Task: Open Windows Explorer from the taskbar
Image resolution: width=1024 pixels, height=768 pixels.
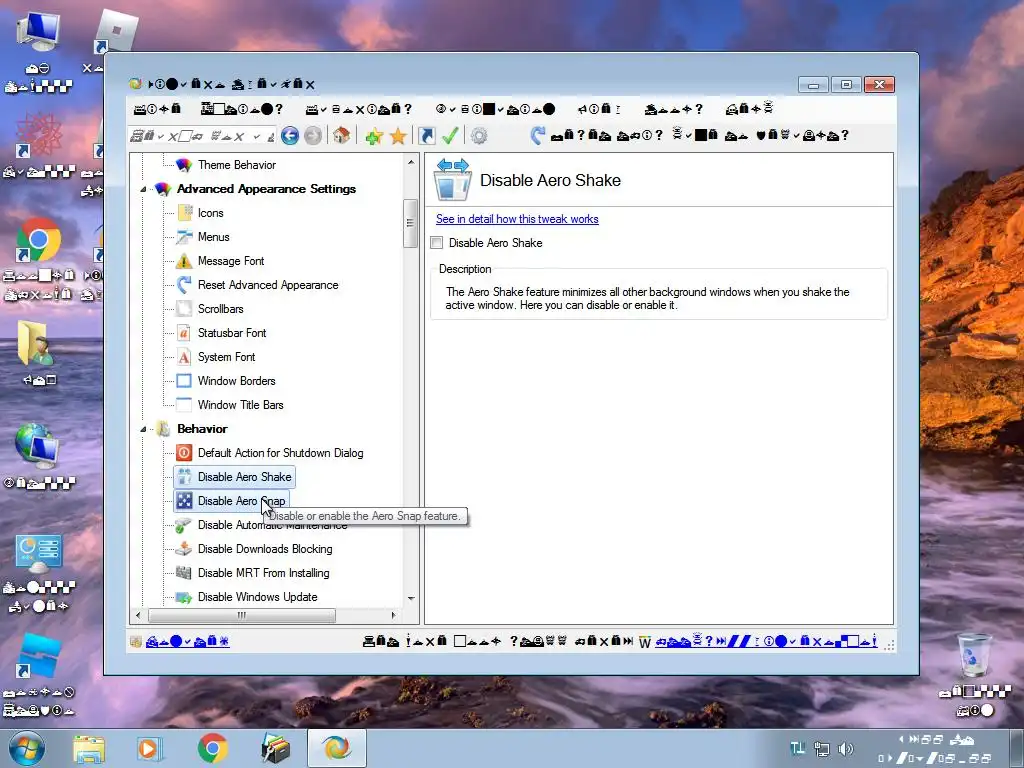Action: [89, 748]
